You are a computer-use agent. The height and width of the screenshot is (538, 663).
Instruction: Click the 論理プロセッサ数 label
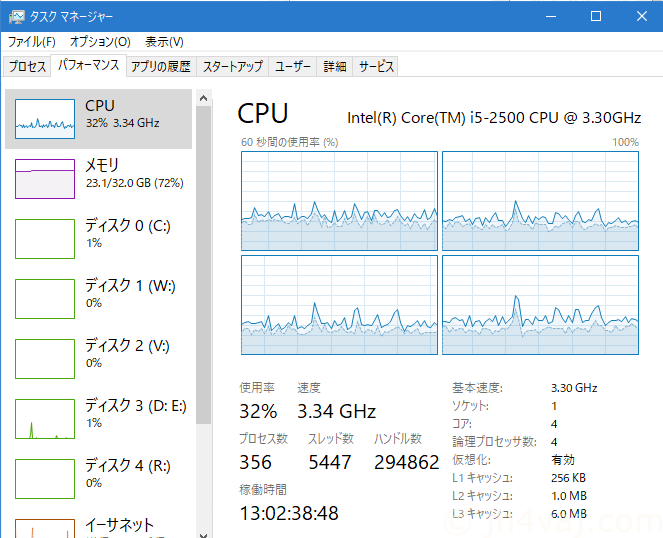494,442
